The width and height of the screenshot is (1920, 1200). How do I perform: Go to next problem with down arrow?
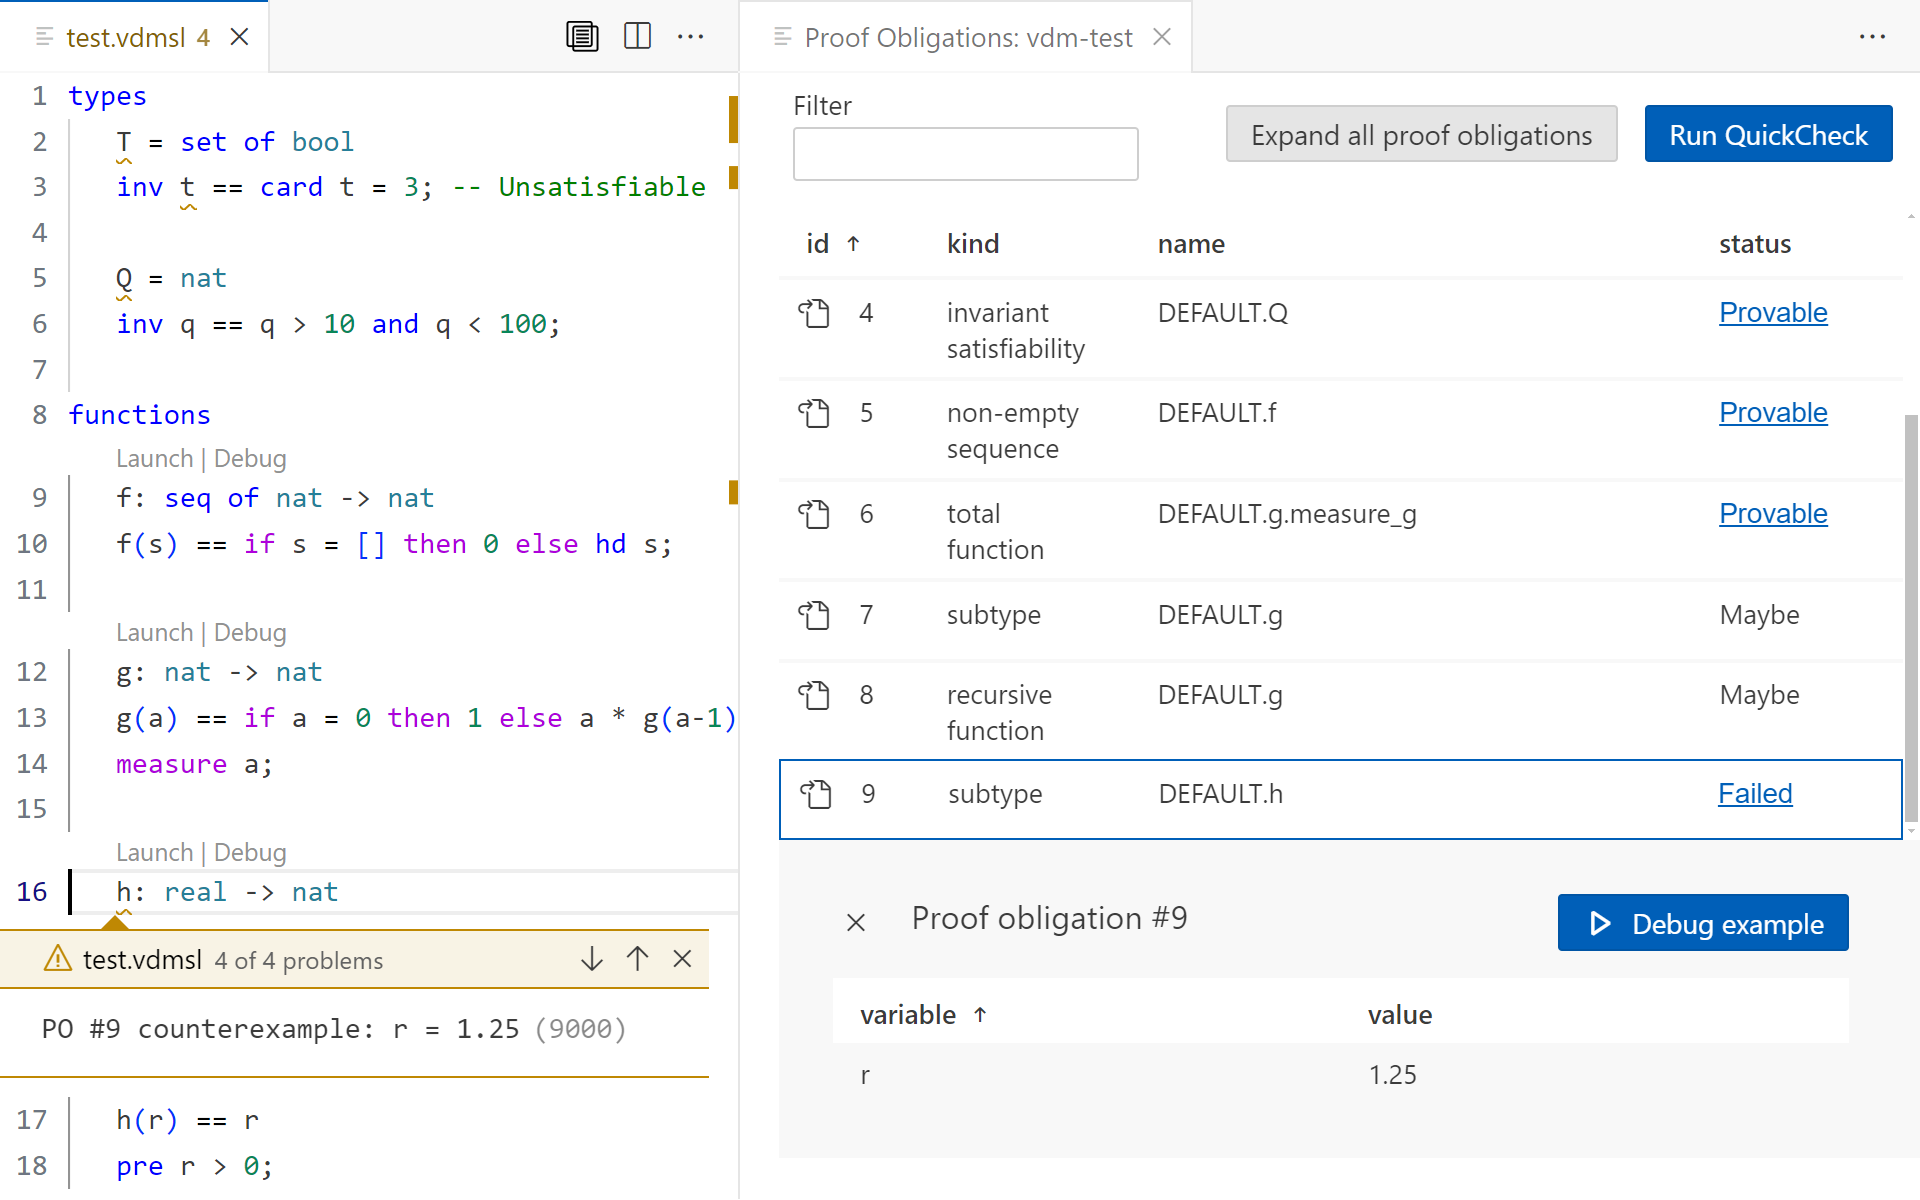pyautogui.click(x=592, y=959)
